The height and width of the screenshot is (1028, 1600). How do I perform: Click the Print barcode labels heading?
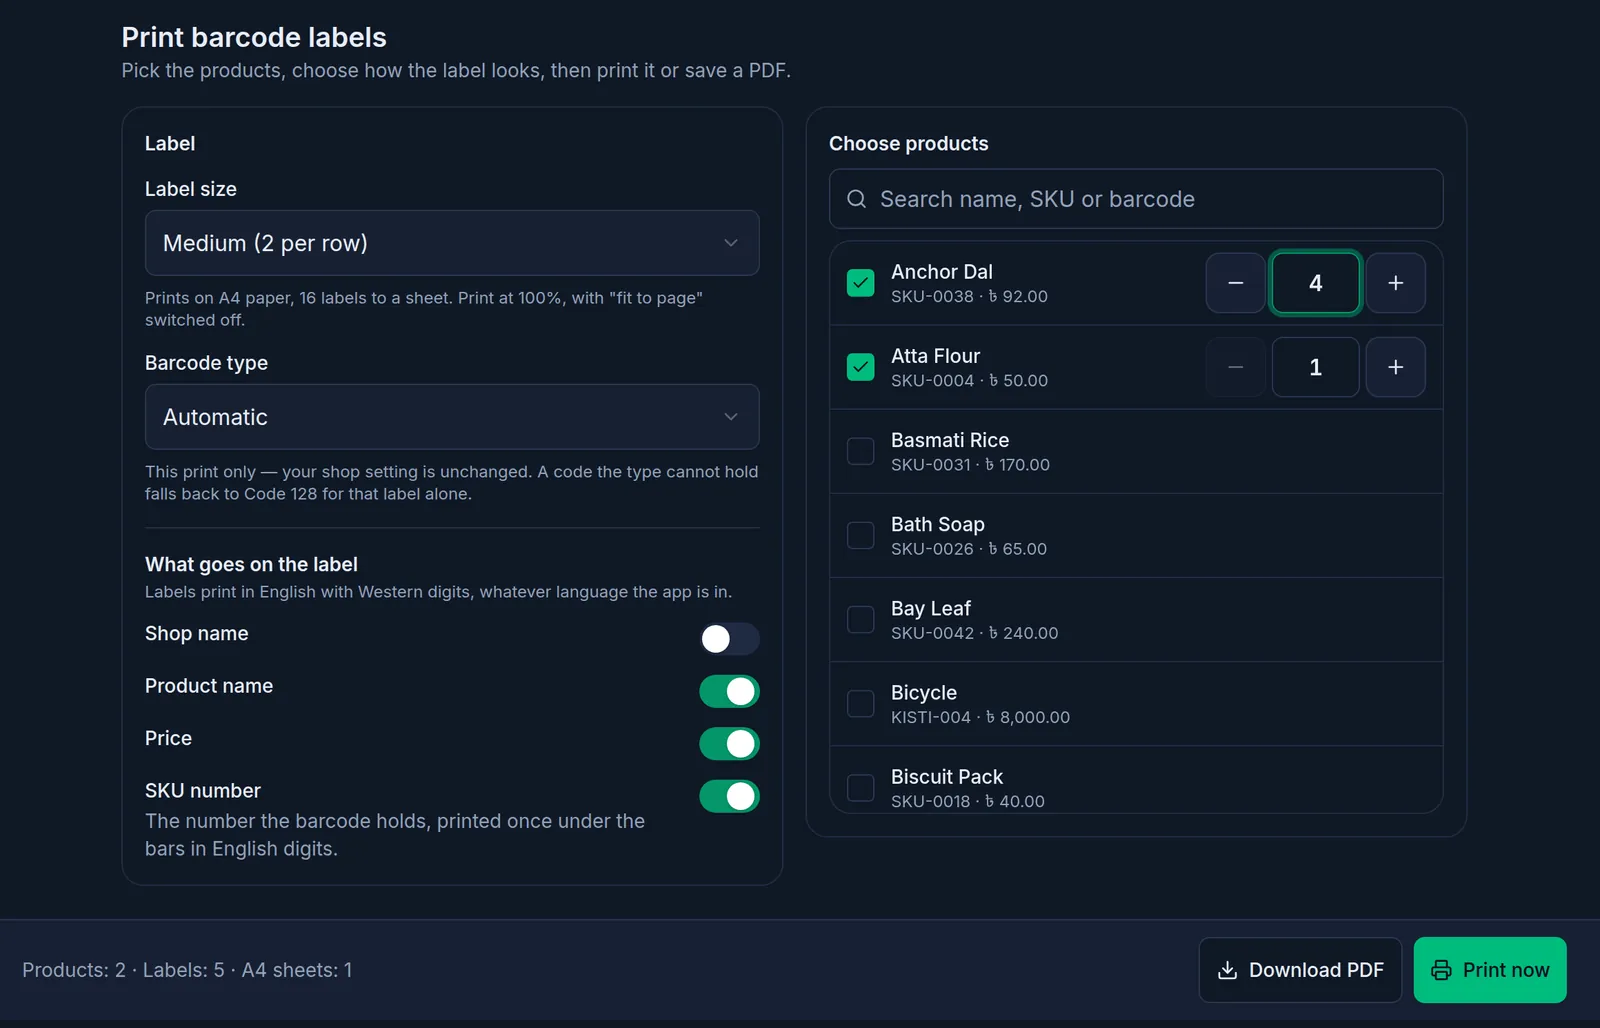tap(254, 37)
